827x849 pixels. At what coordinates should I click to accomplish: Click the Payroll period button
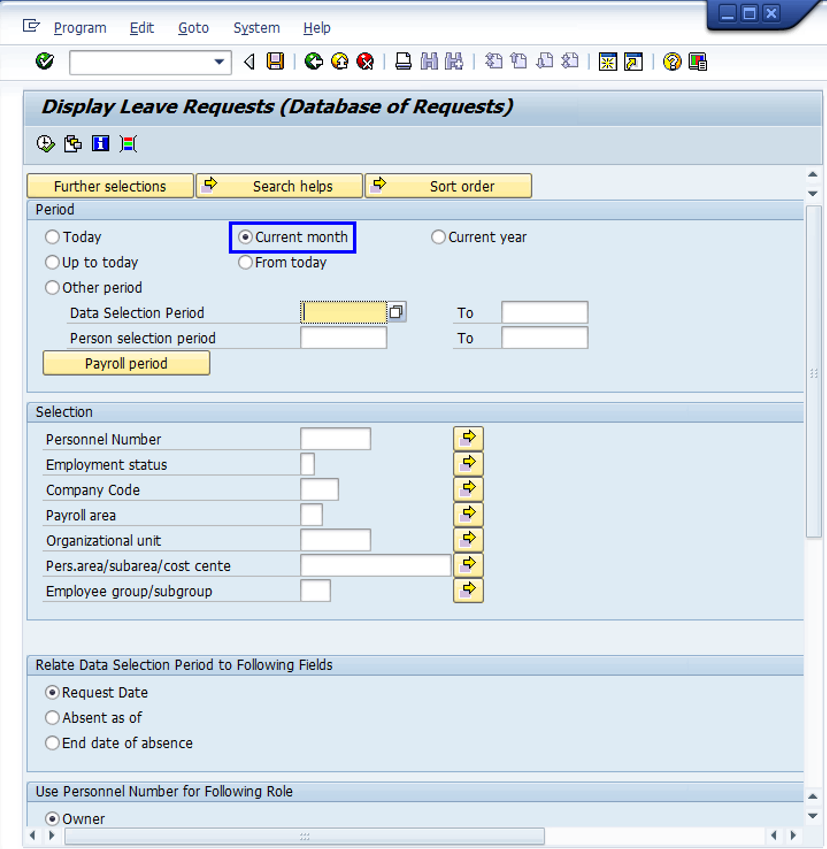[x=126, y=363]
